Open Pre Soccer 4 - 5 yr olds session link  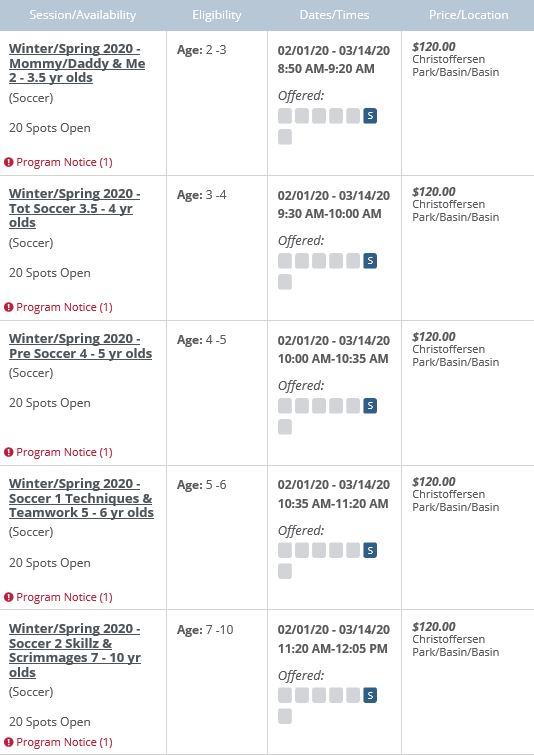(x=80, y=346)
